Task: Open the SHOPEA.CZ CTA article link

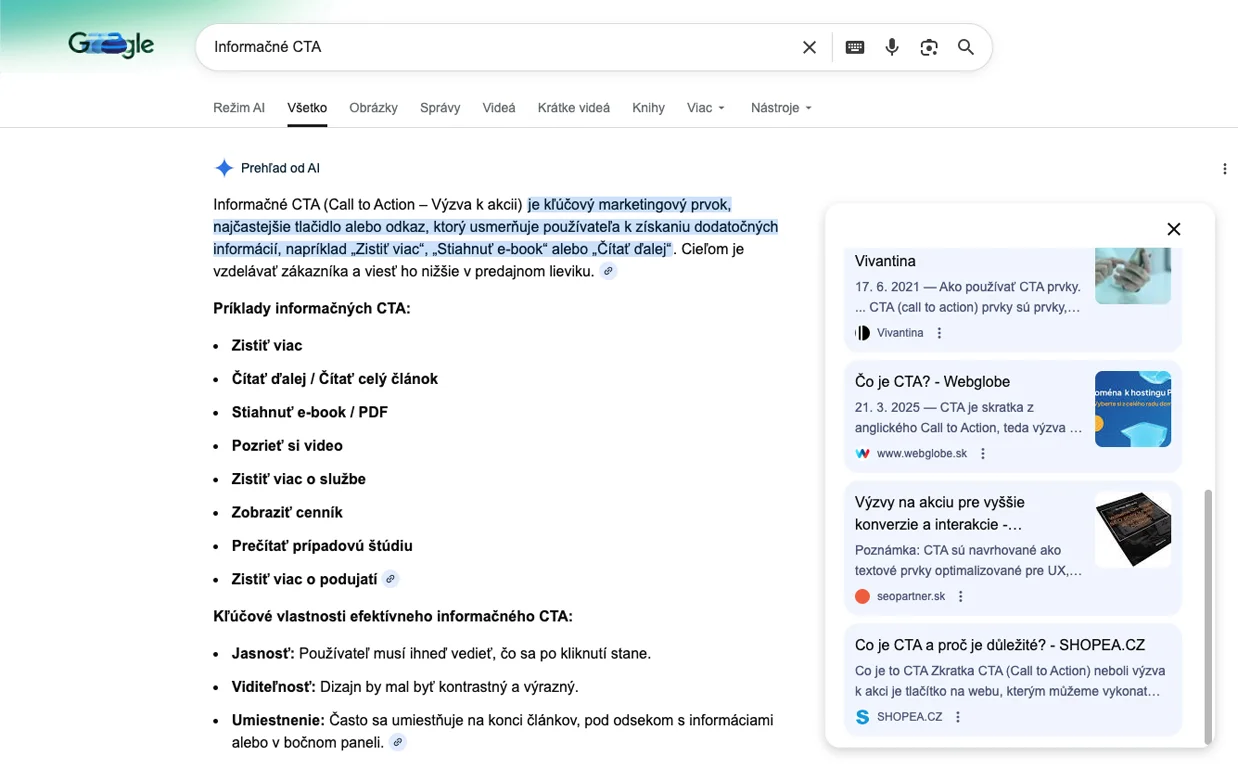Action: click(x=999, y=645)
